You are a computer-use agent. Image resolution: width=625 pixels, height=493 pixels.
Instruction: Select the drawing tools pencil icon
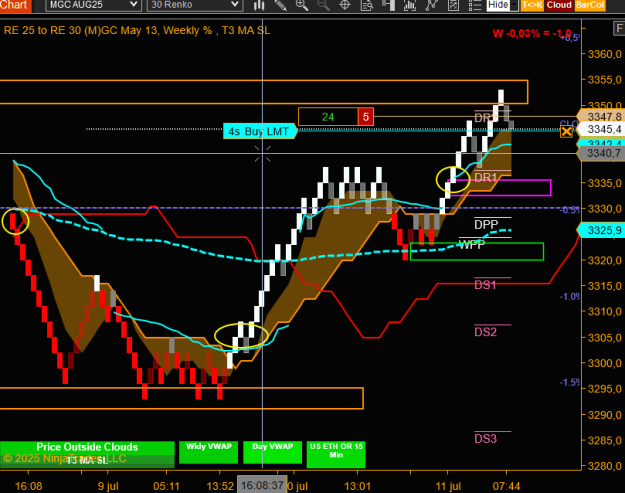[281, 5]
